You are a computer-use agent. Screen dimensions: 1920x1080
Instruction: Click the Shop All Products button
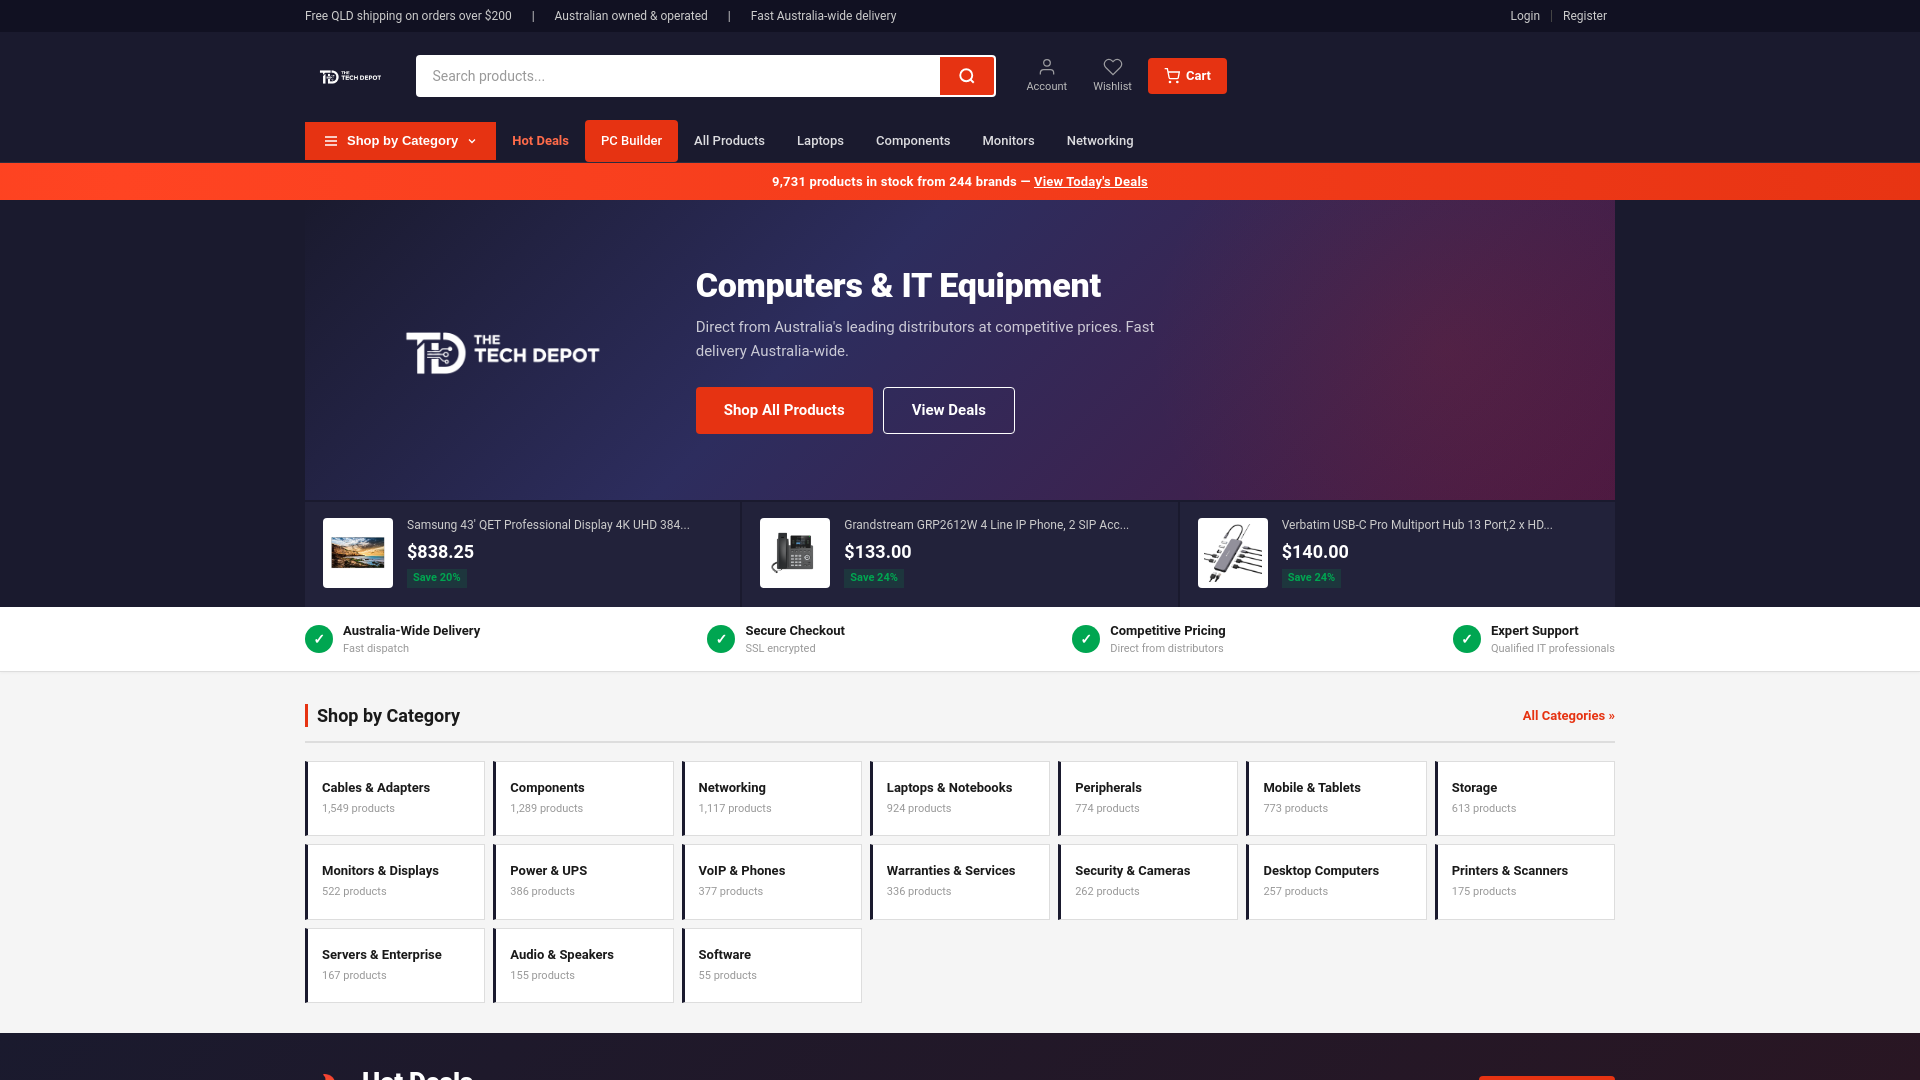coord(784,410)
